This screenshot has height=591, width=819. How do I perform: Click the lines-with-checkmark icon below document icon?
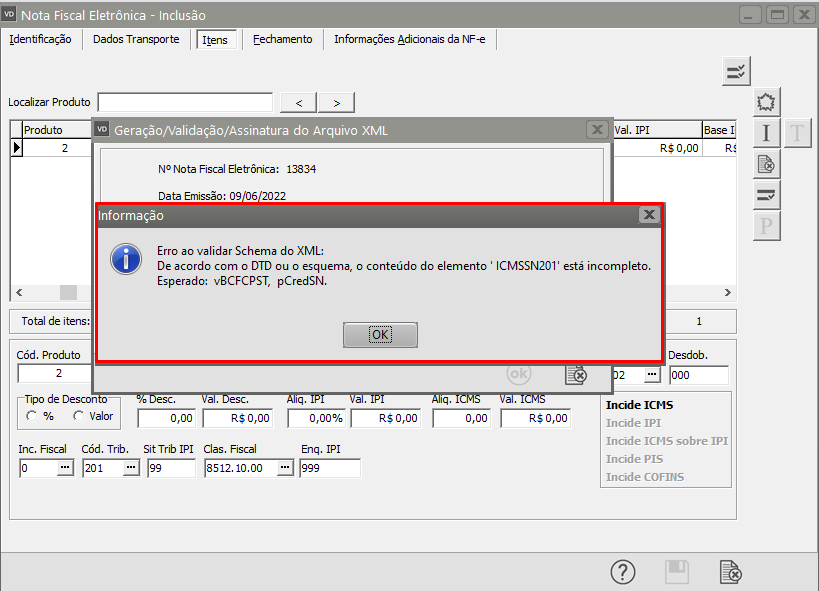(766, 195)
